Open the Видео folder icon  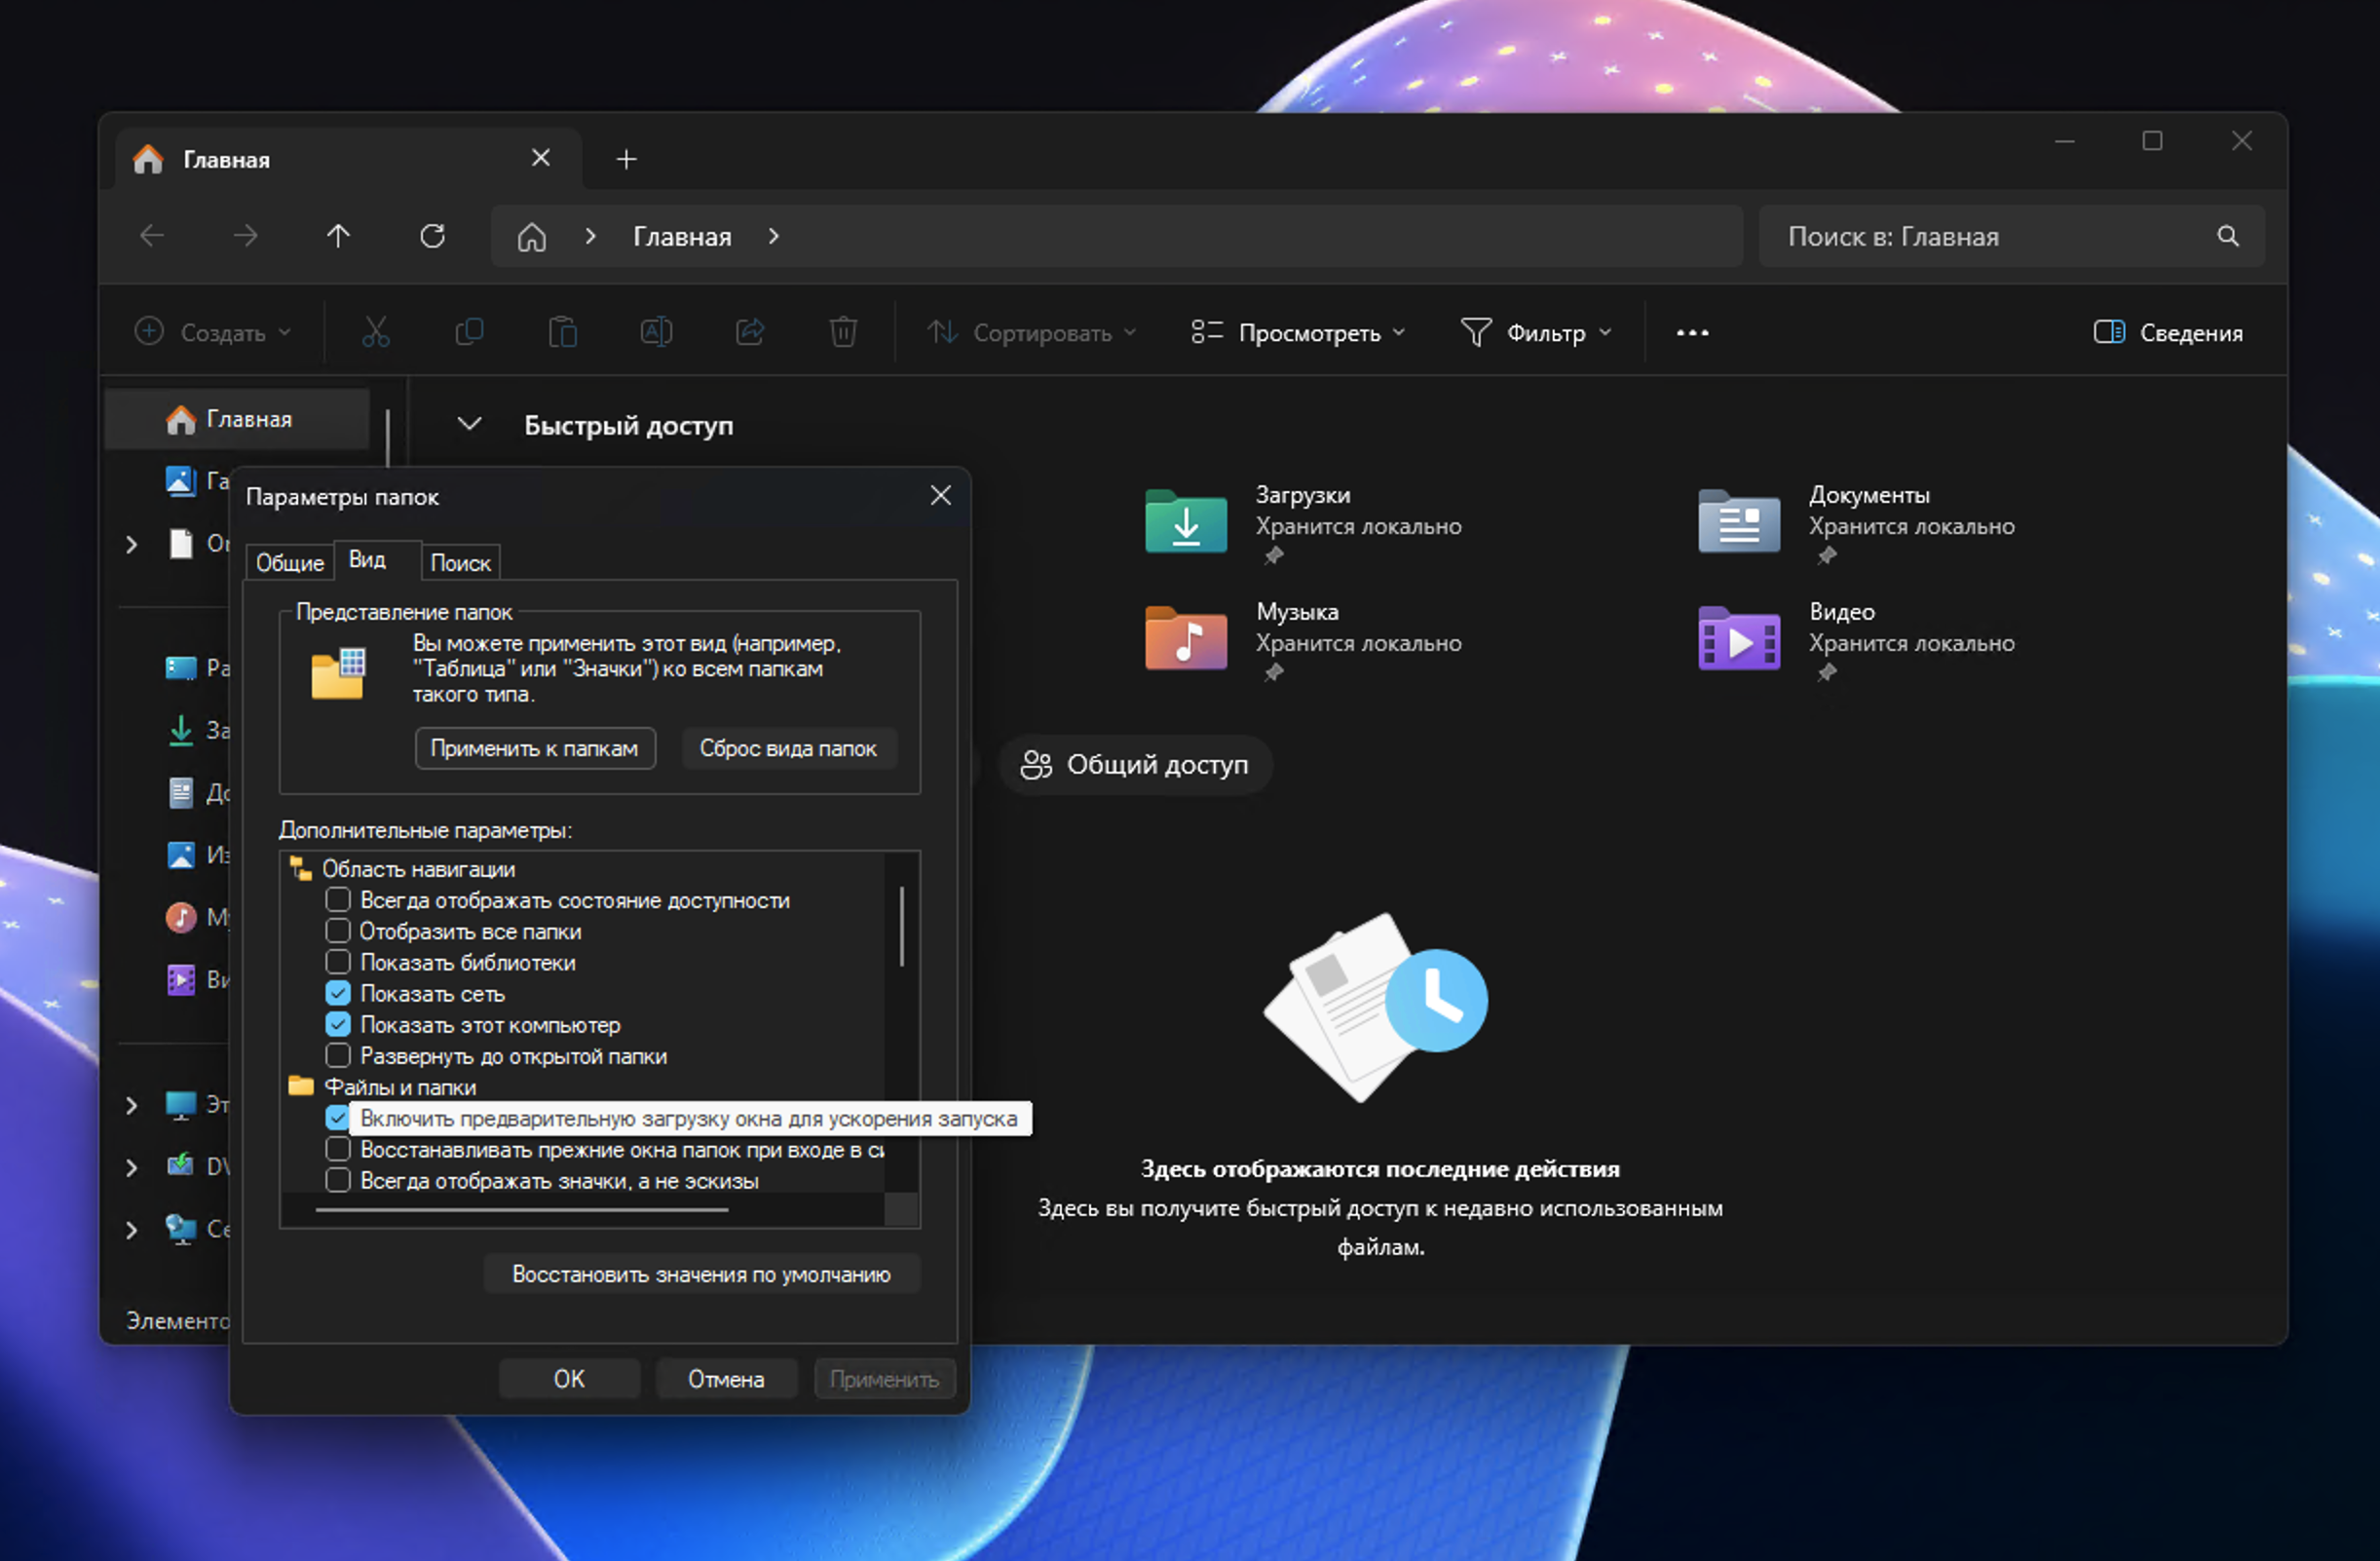click(1738, 639)
